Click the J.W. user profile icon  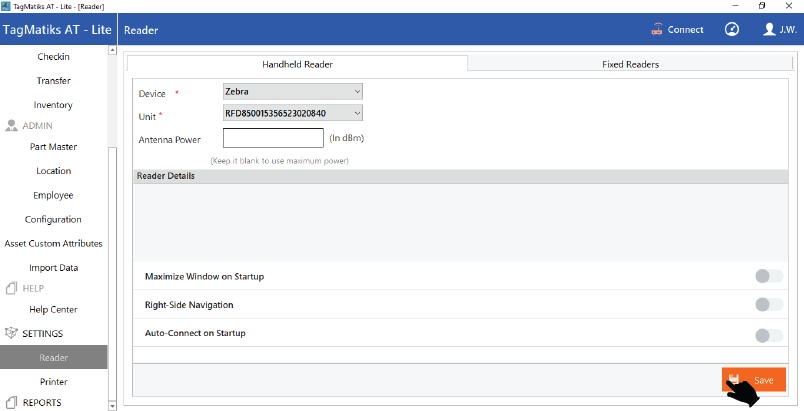(x=769, y=29)
